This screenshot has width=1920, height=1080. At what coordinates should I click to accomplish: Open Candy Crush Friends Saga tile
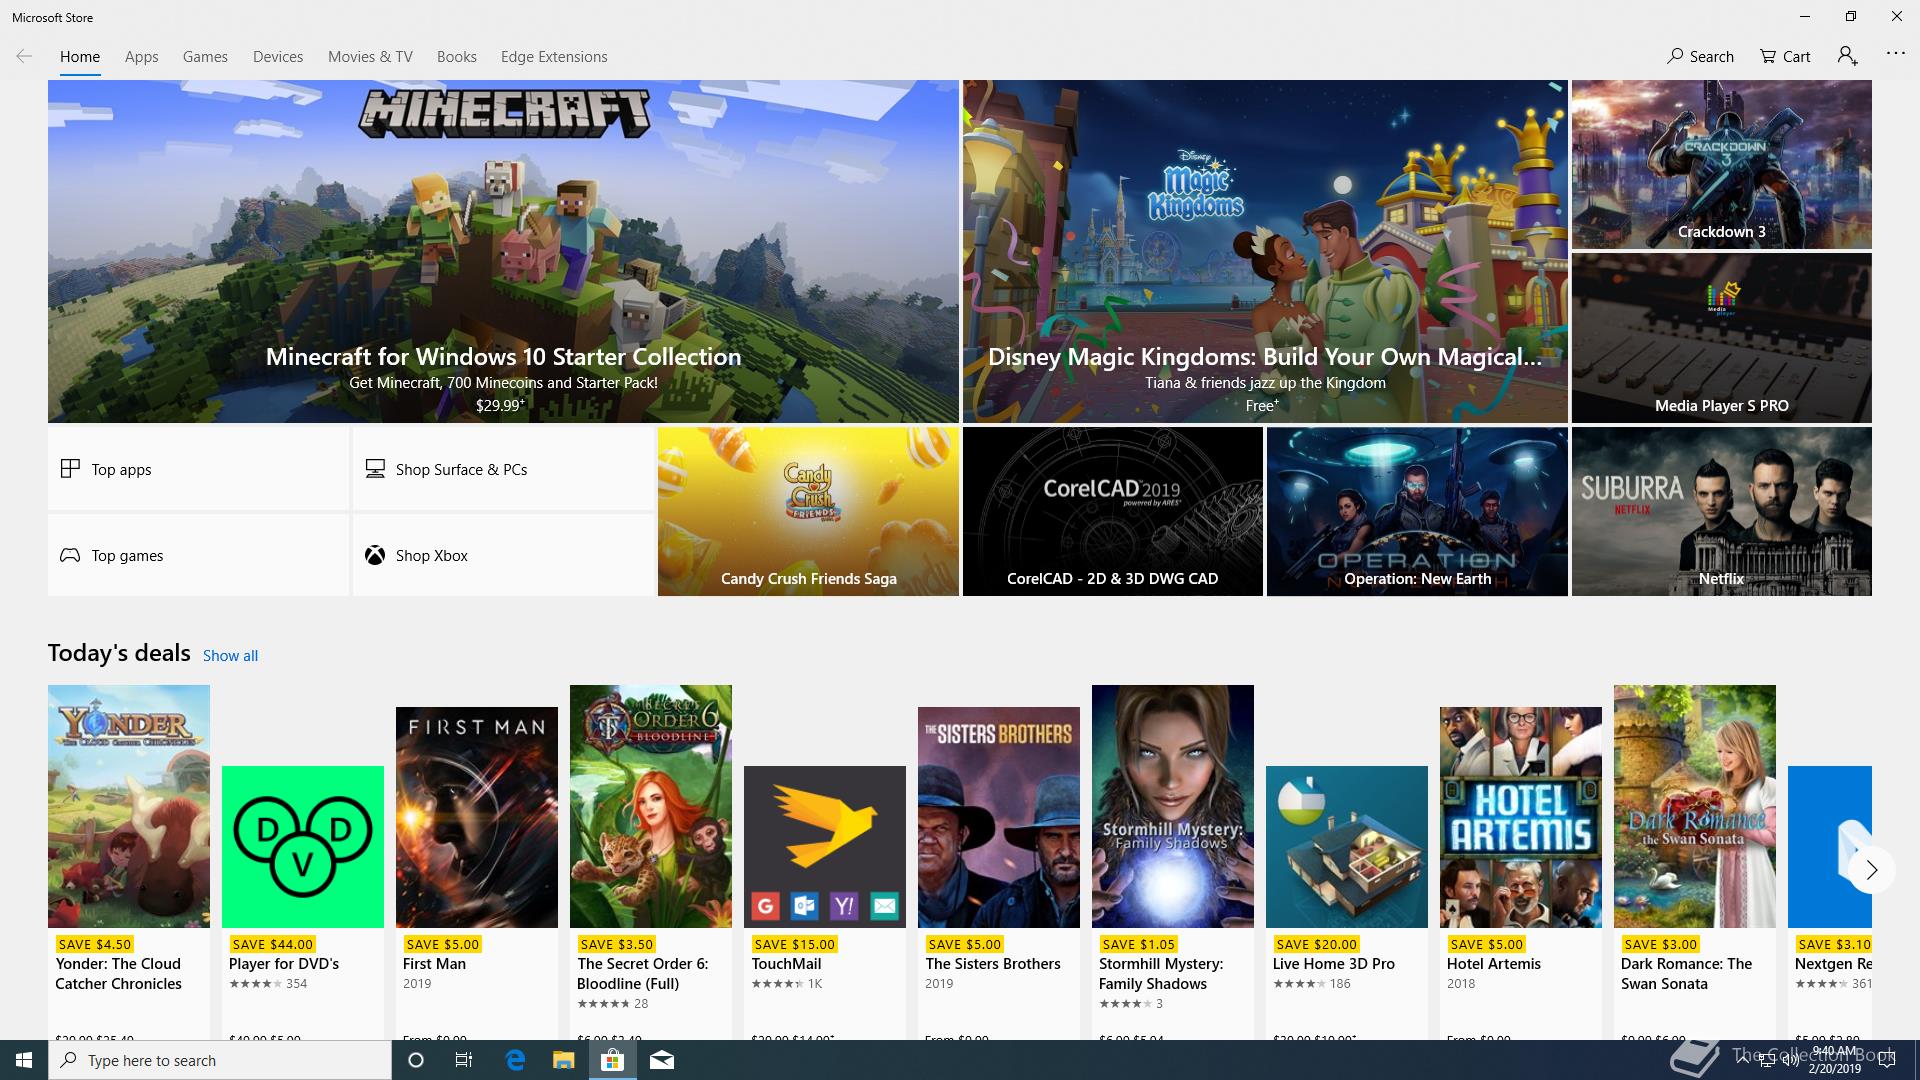coord(808,511)
